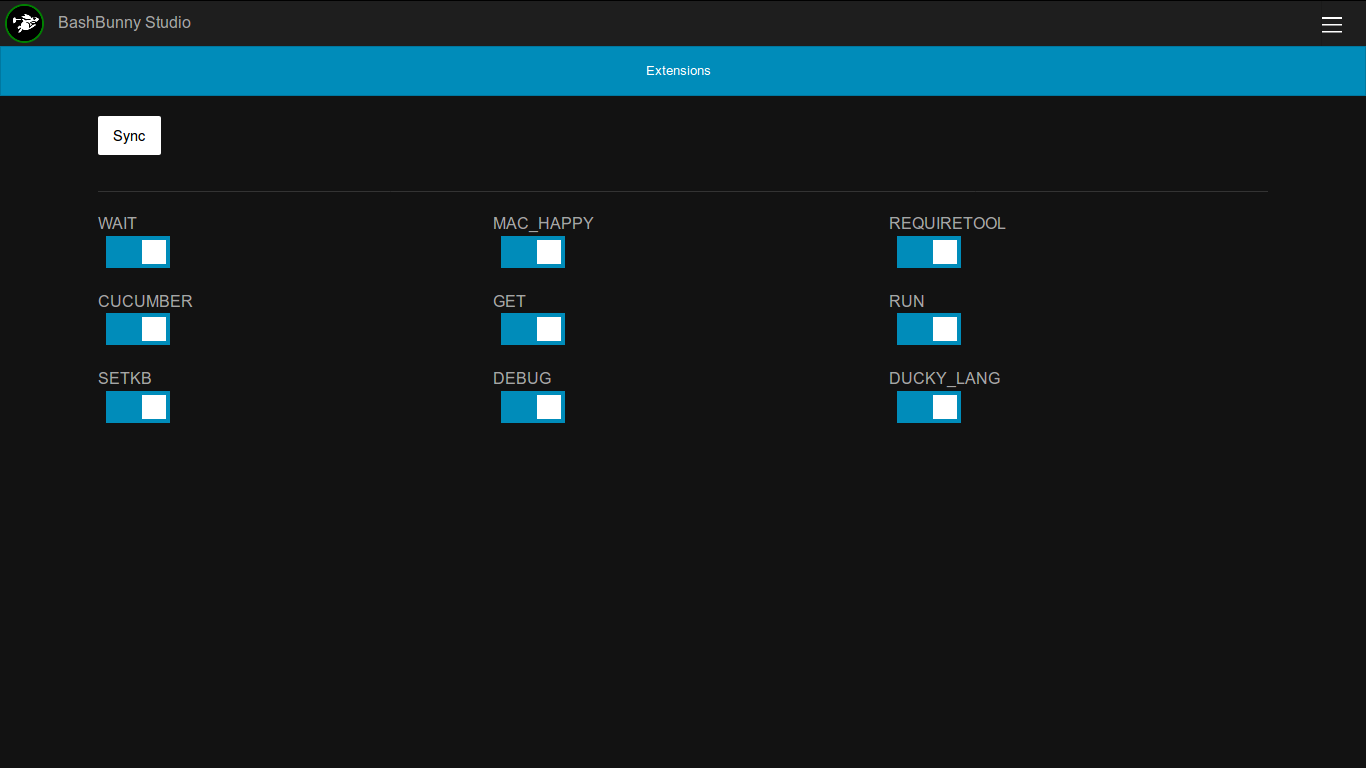Click the DUCKY_LANG label
Image resolution: width=1366 pixels, height=768 pixels.
(x=944, y=378)
